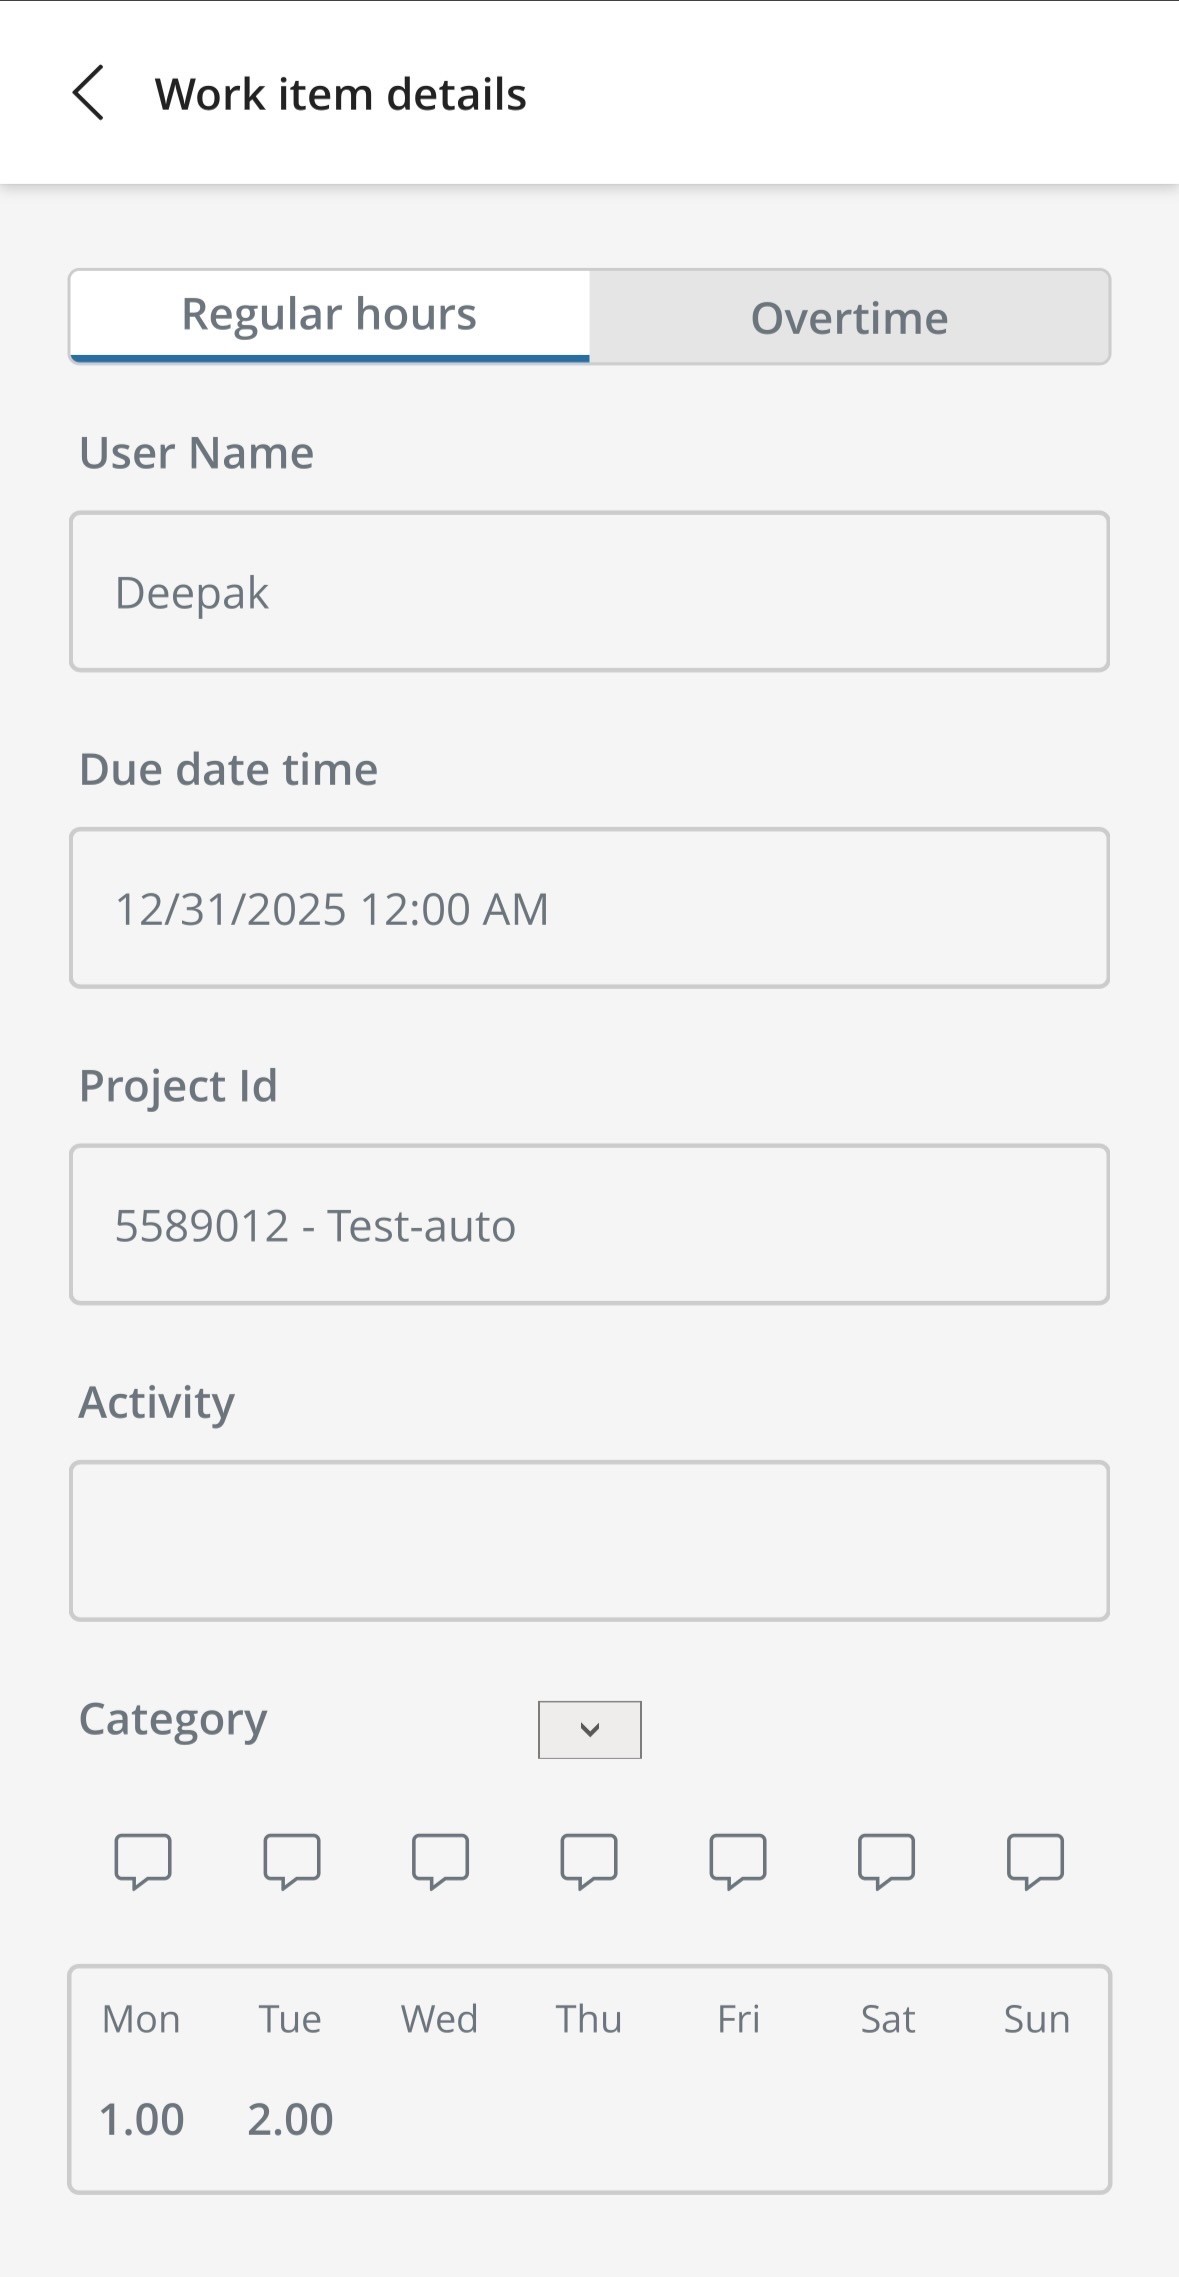Go back using the back arrow
Viewport: 1179px width, 2277px height.
coord(88,94)
